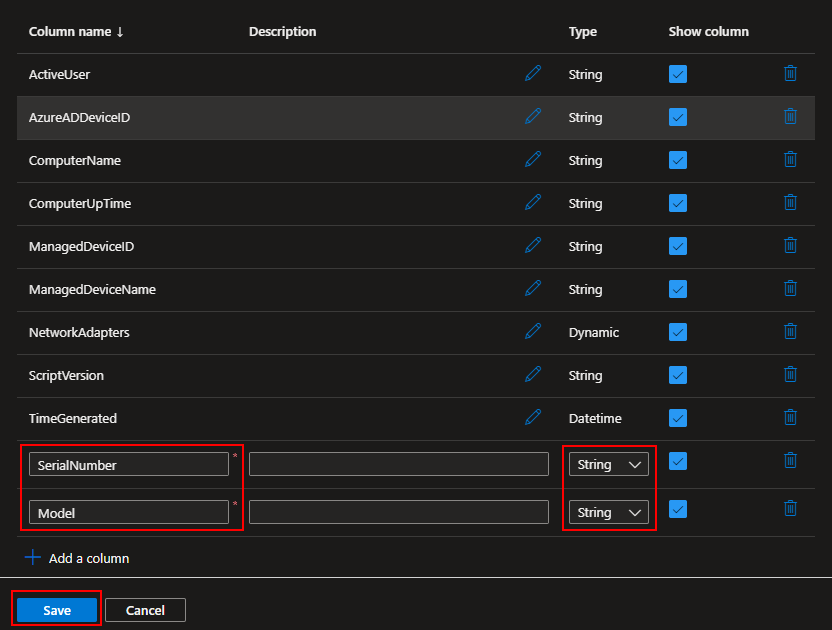The width and height of the screenshot is (832, 630).
Task: Click the edit pencil for TimeGenerated
Action: click(x=533, y=418)
